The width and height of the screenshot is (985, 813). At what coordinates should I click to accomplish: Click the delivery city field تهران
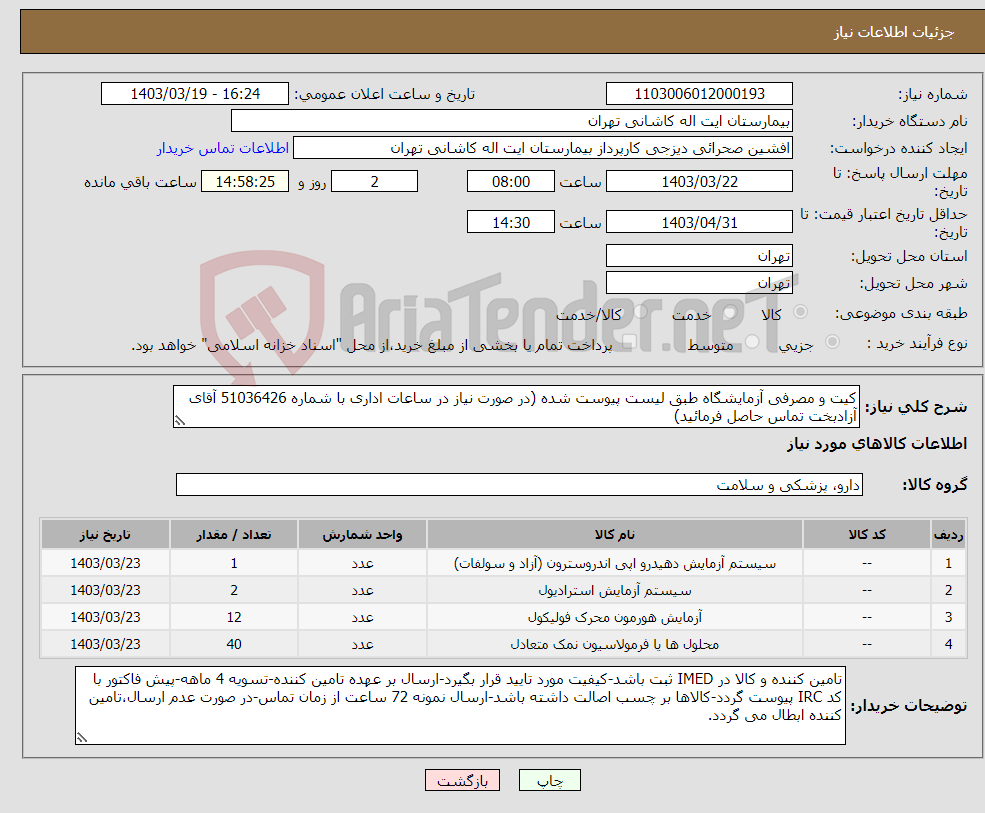[x=699, y=283]
